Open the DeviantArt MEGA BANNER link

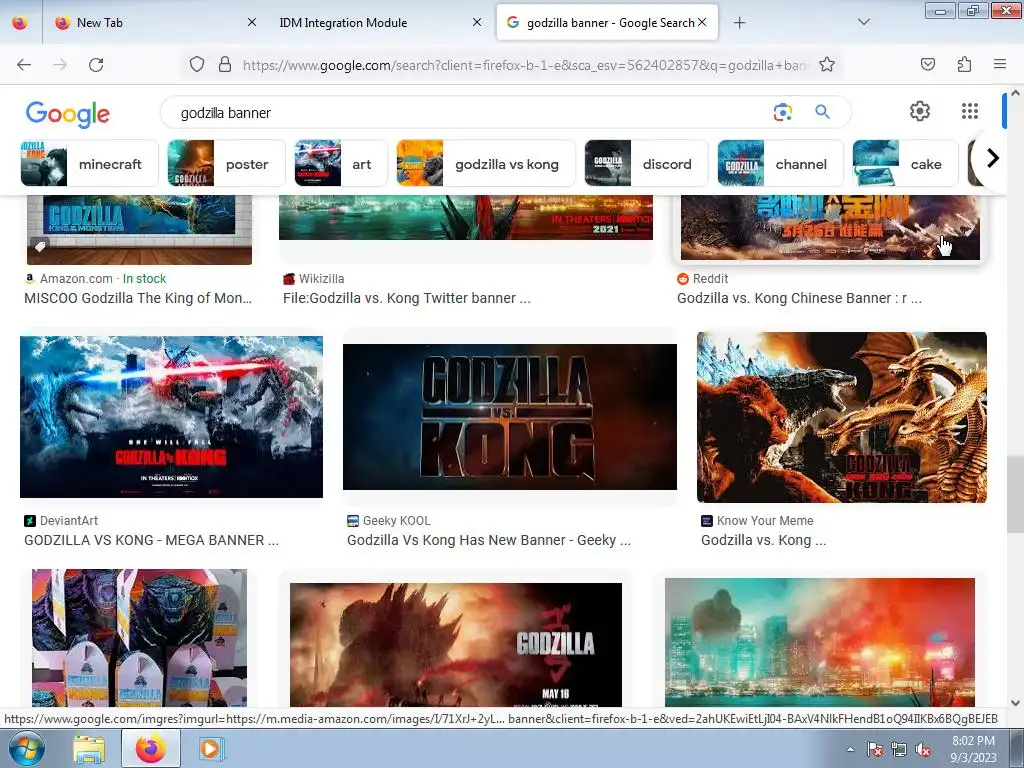coord(151,540)
